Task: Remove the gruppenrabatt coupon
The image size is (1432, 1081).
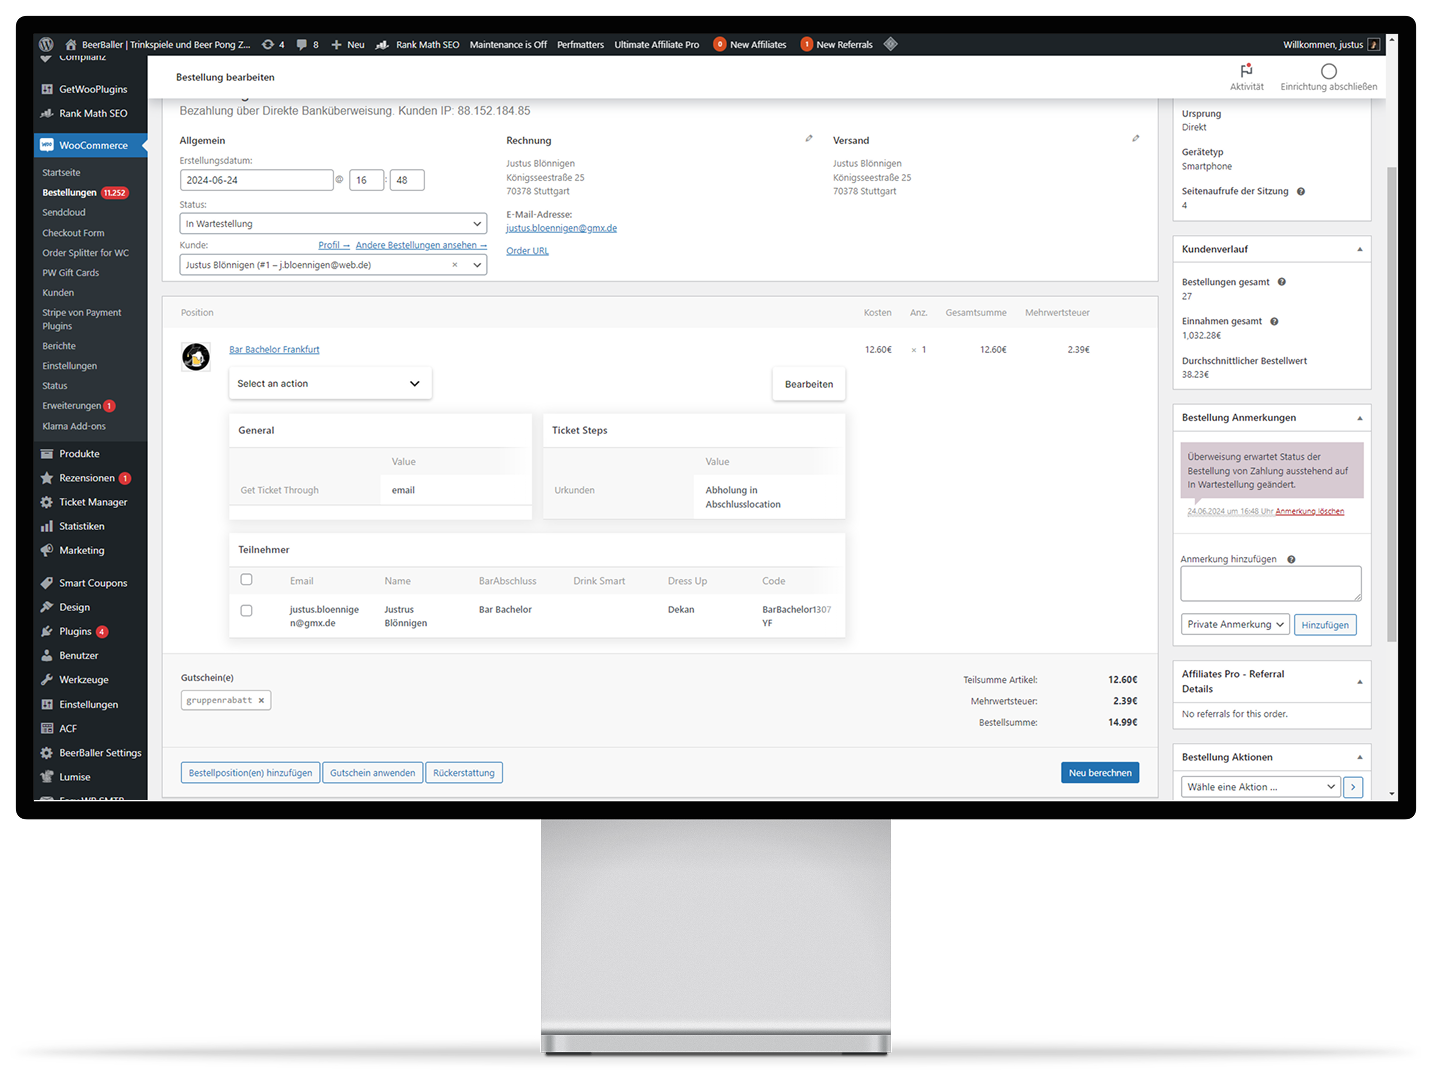Action: pos(261,700)
